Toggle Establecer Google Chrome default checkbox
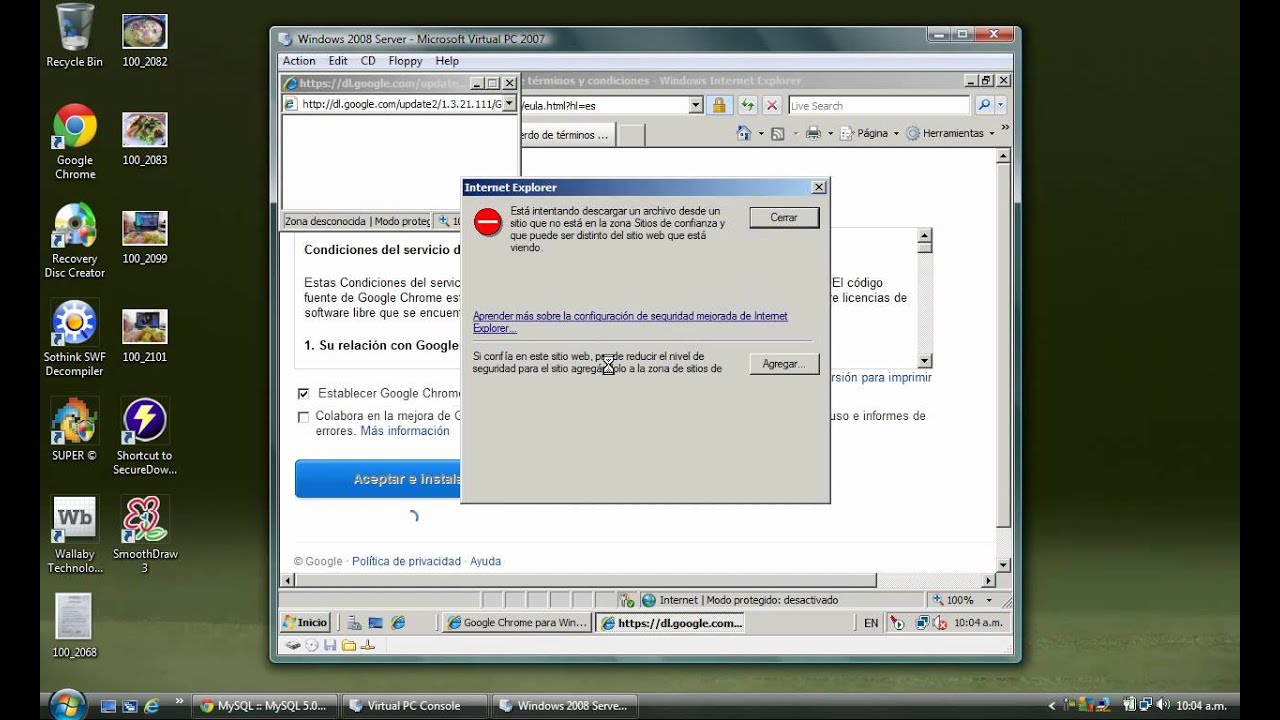 pos(303,394)
